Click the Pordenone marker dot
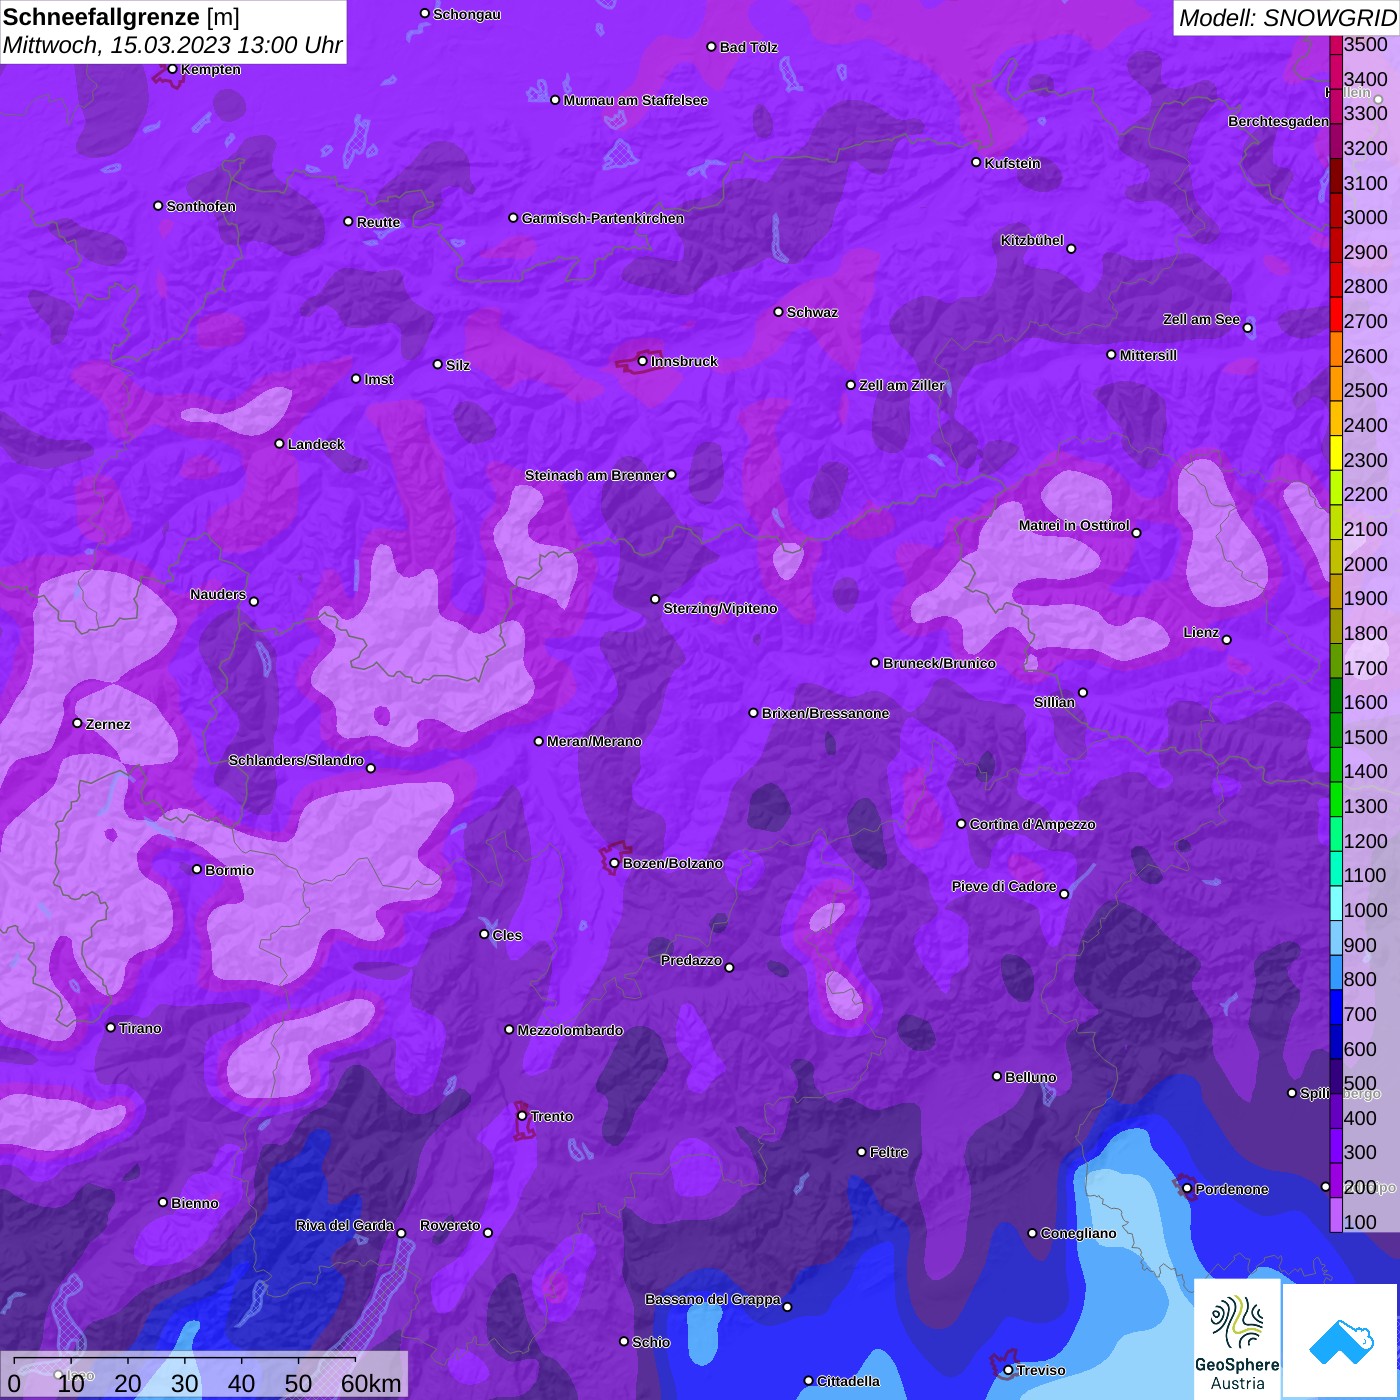Screen dimensions: 1400x1400 tap(1187, 1189)
